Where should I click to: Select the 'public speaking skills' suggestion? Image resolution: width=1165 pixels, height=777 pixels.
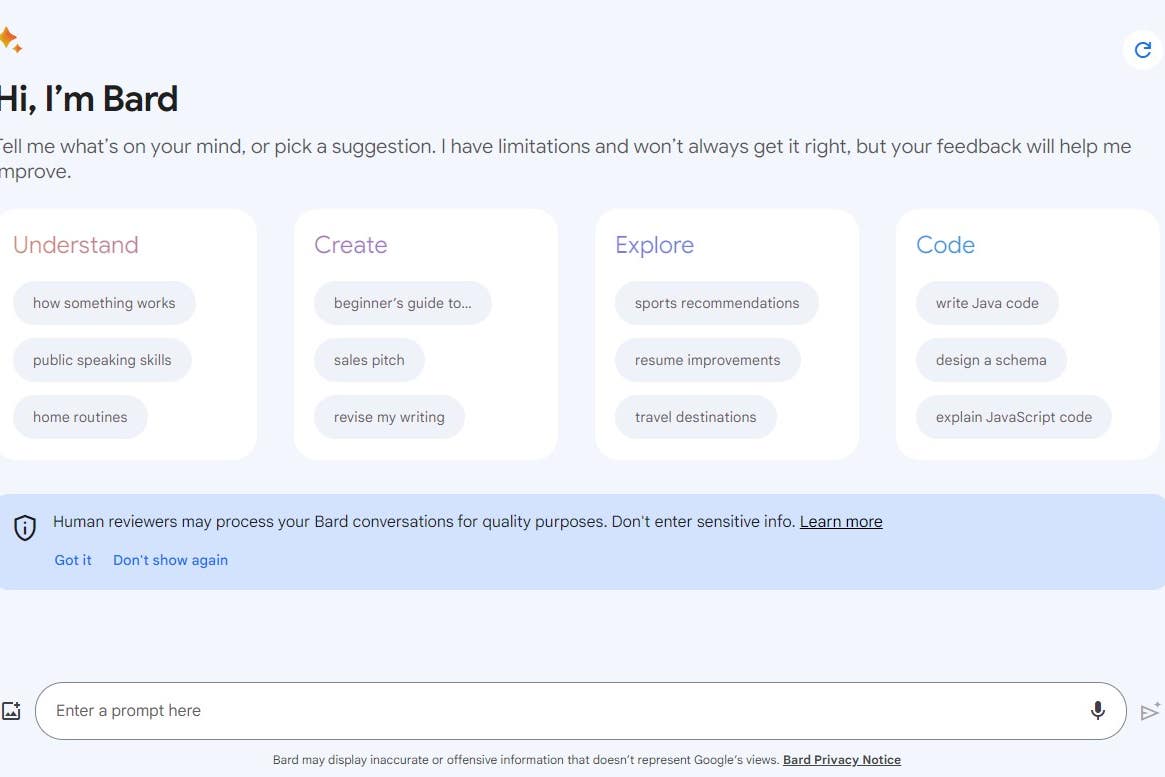coord(102,360)
